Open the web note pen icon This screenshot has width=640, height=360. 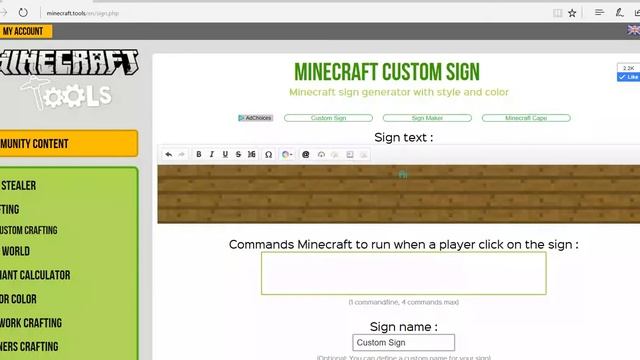point(620,13)
